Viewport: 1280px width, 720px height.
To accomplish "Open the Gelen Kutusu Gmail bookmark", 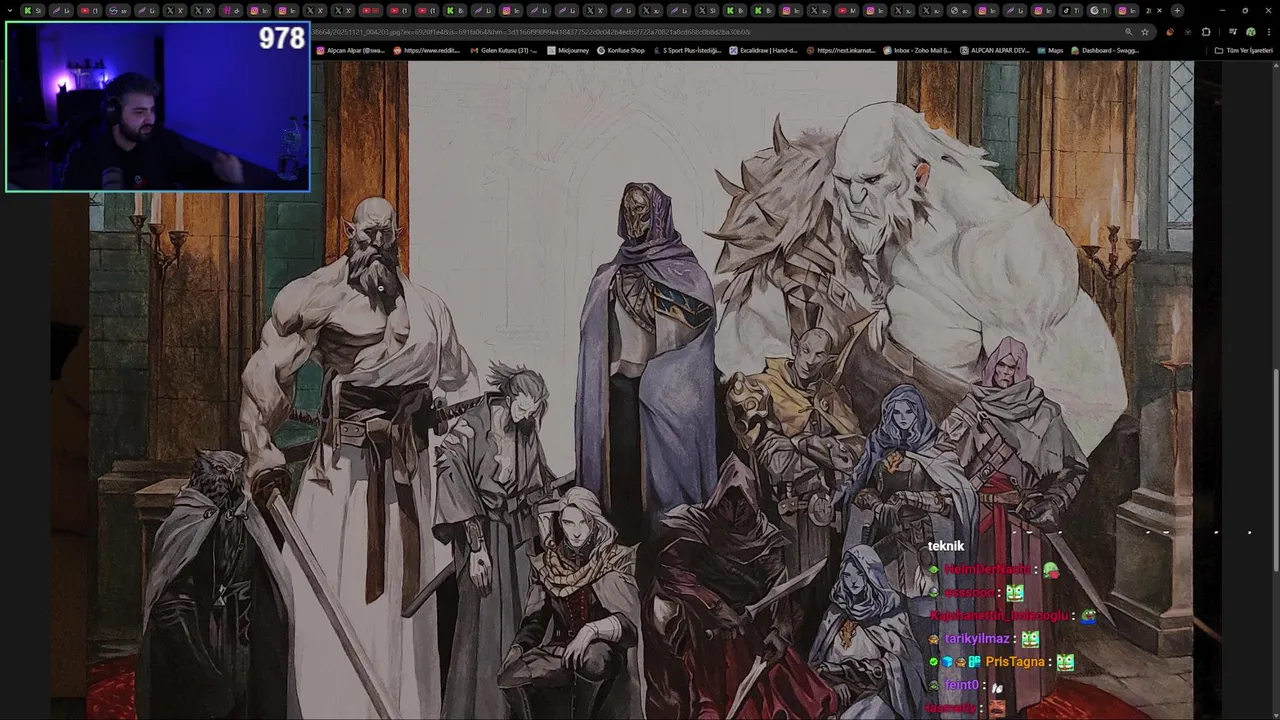I will (504, 50).
